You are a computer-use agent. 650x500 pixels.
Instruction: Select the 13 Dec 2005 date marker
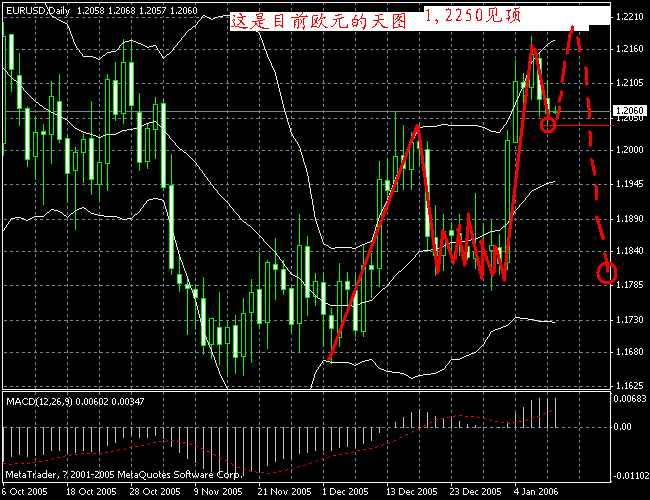click(x=411, y=492)
